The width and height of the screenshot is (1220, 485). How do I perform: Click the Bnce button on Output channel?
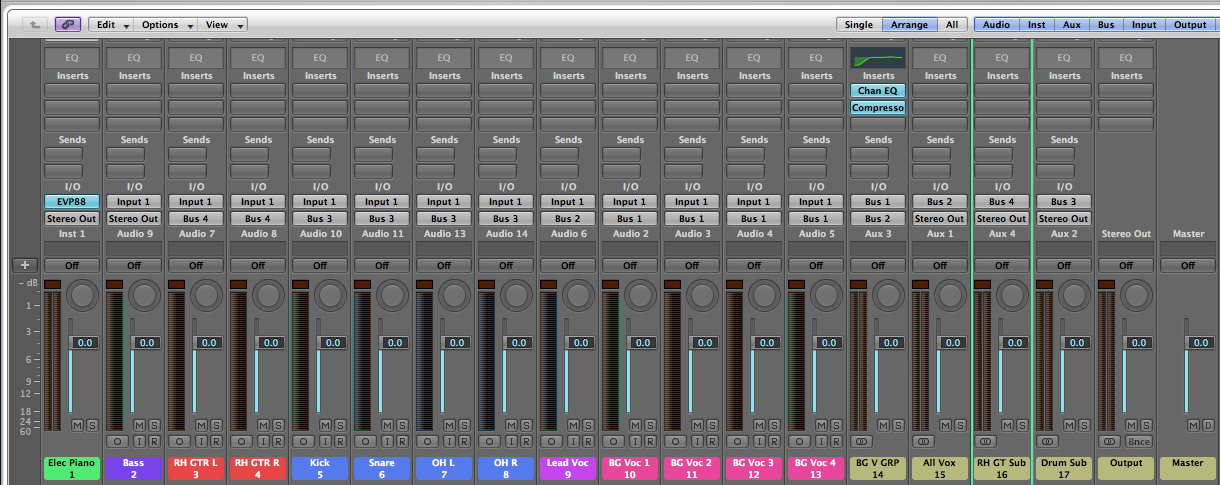pyautogui.click(x=1139, y=441)
